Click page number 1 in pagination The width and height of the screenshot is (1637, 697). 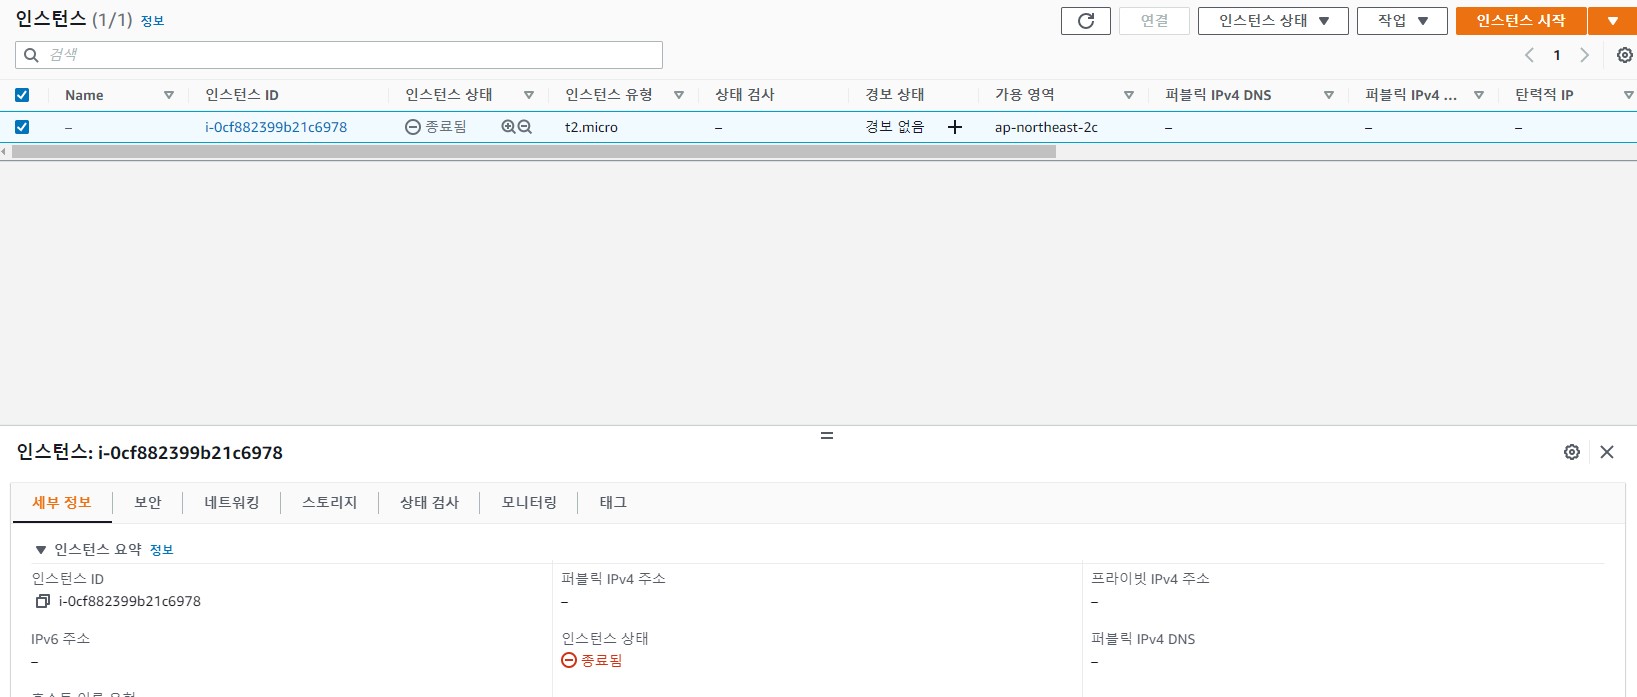[1557, 55]
